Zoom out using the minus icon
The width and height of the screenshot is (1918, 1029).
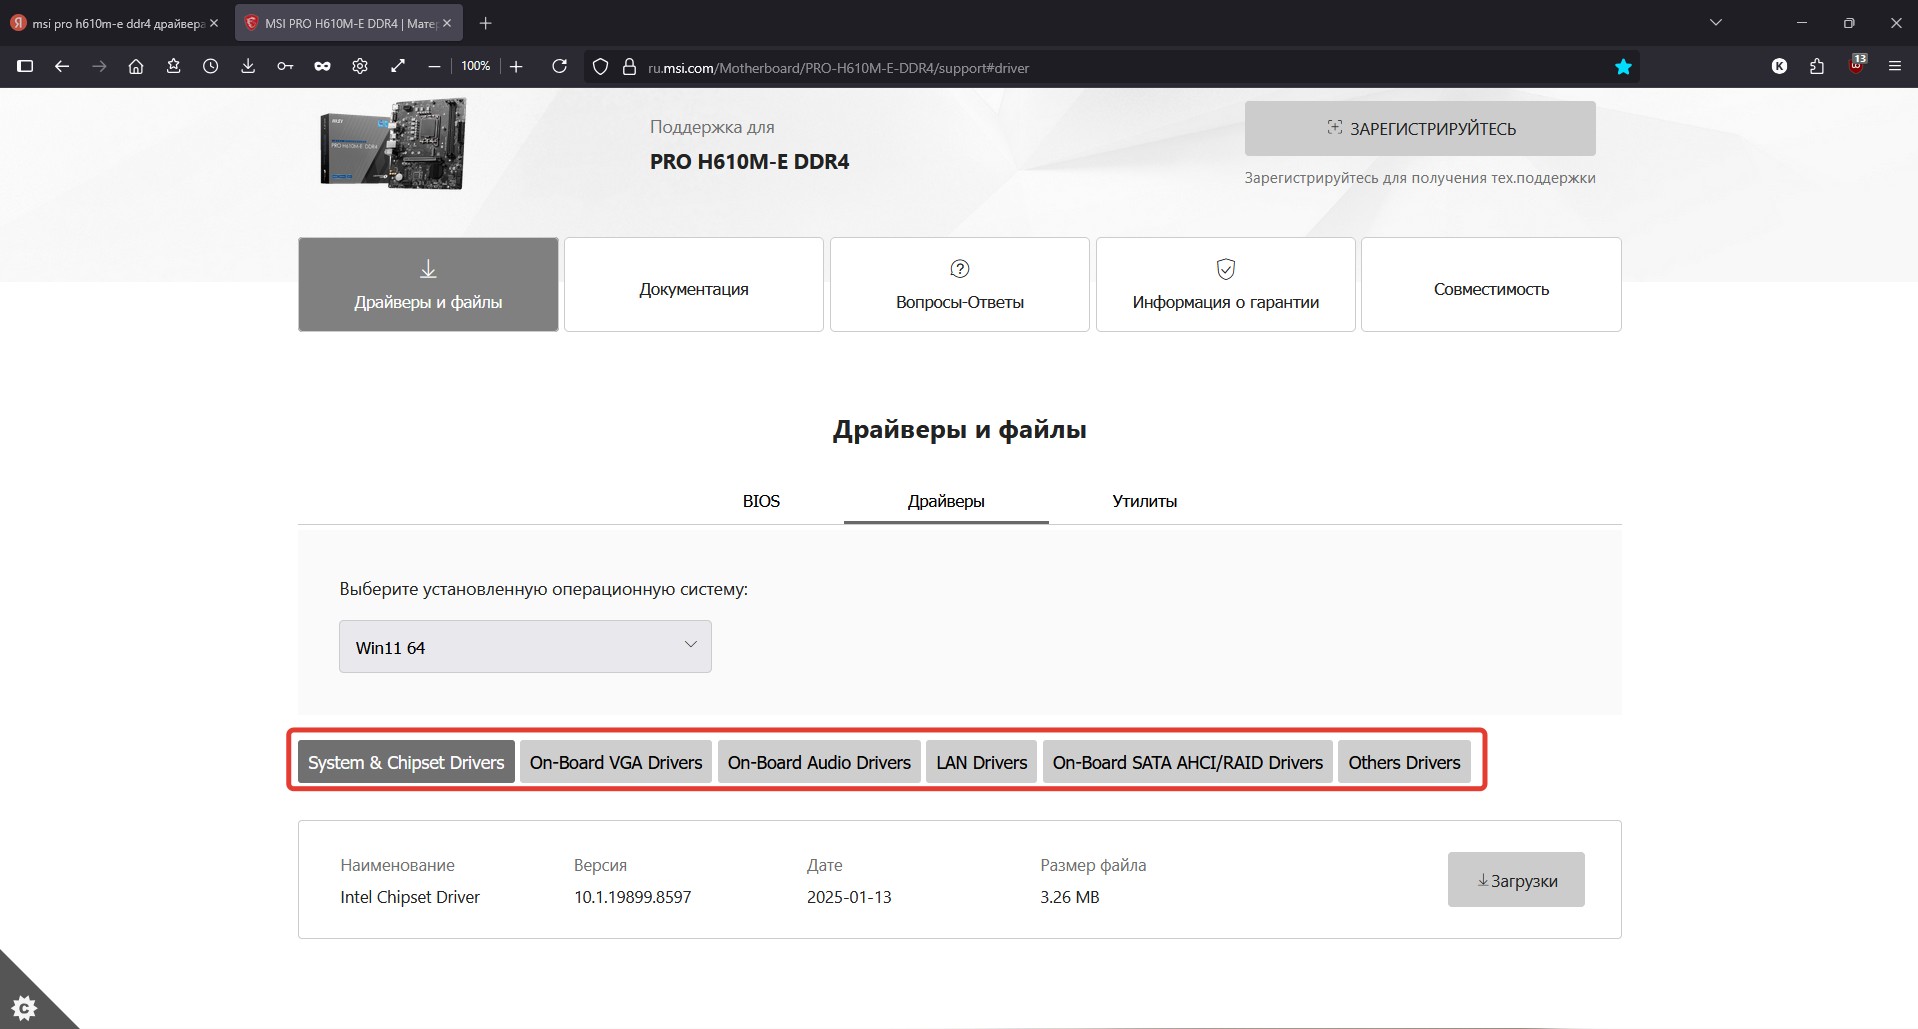pyautogui.click(x=434, y=66)
